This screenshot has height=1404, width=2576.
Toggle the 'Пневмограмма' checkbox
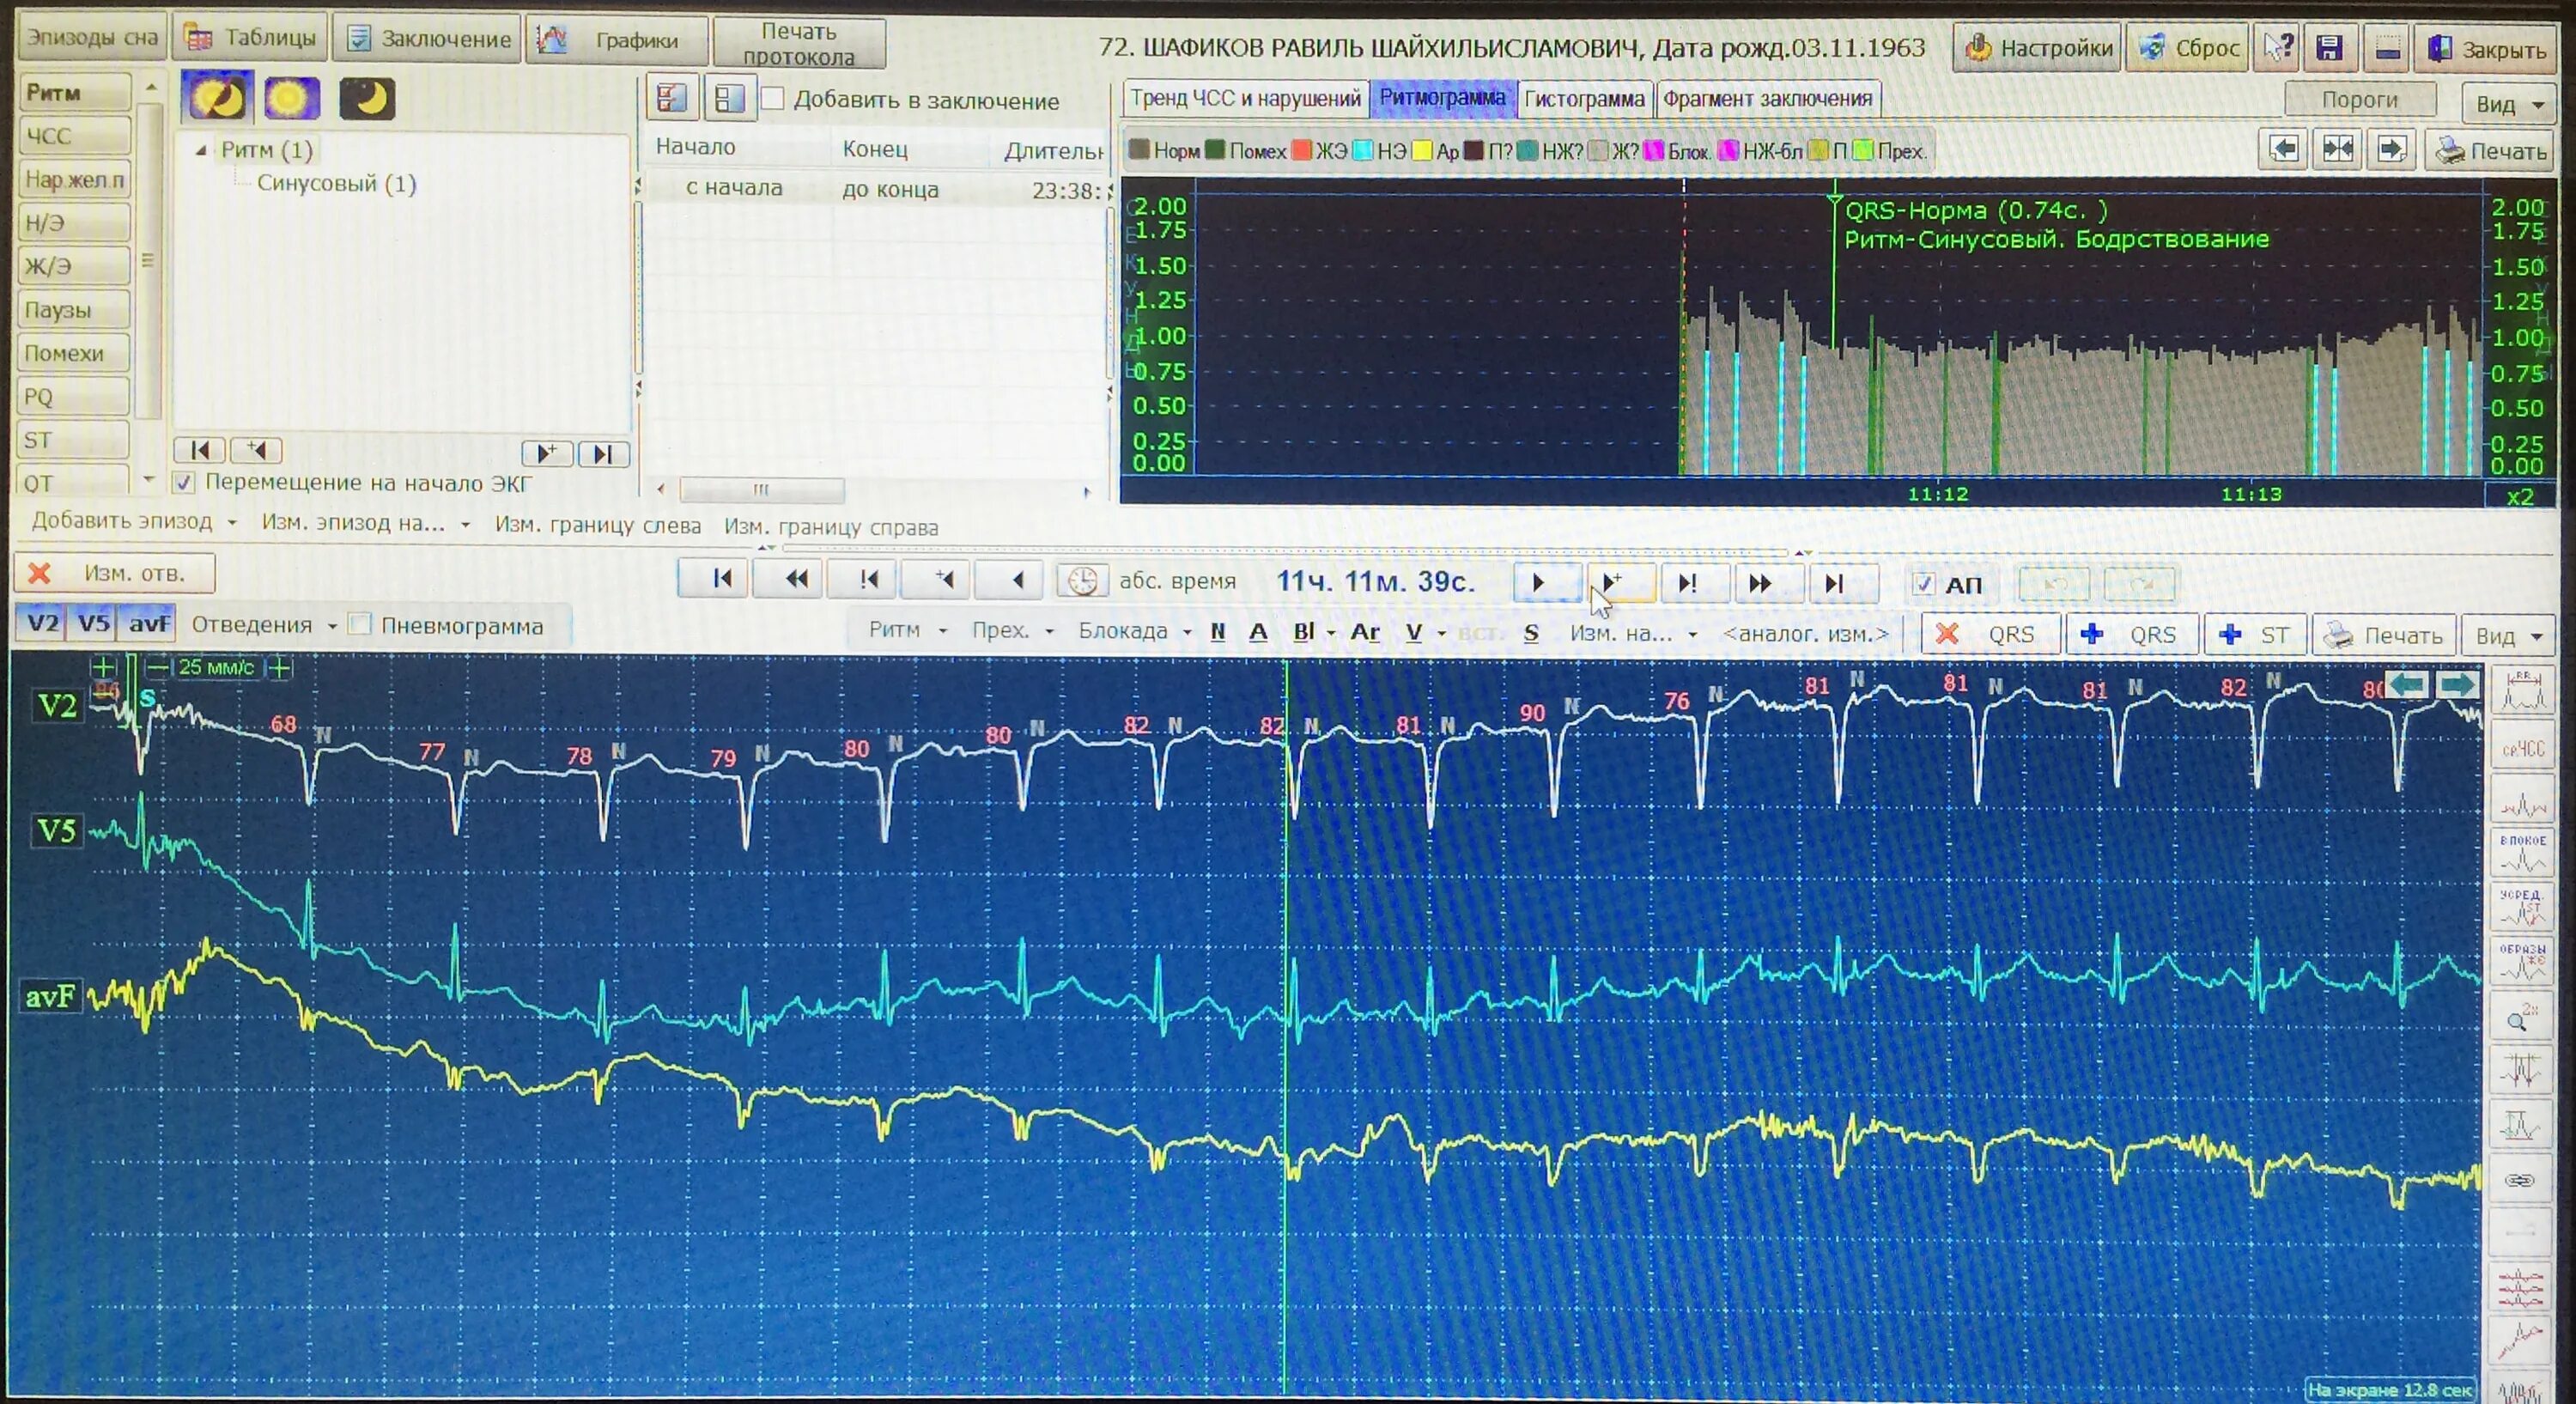[x=361, y=626]
